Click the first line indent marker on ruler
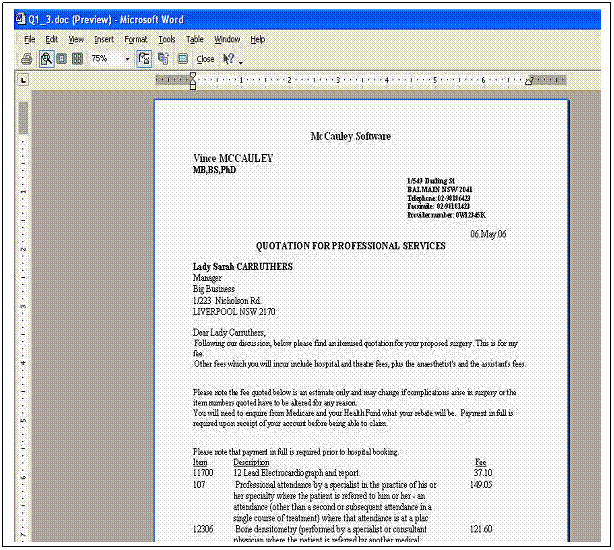Screen dimensions: 614x550 point(193,76)
